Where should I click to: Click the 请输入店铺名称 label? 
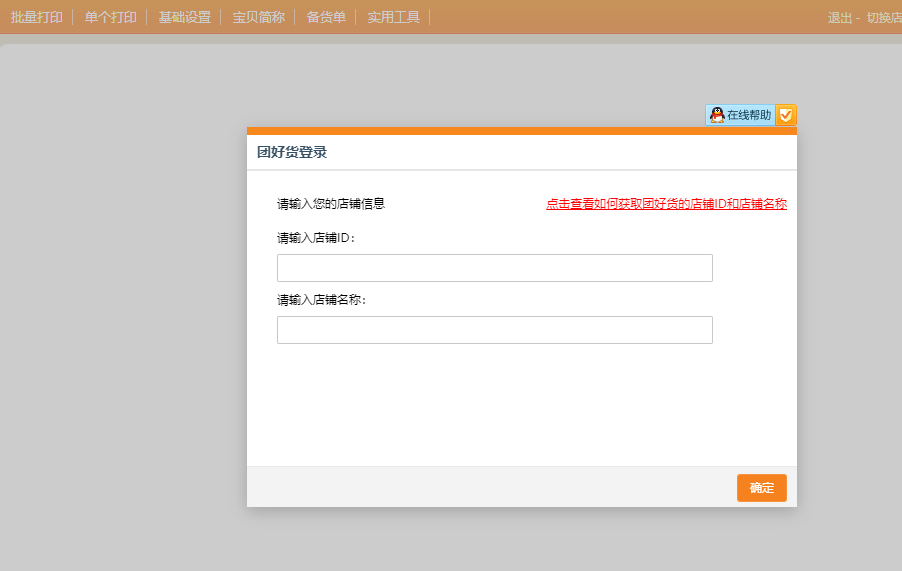pyautogui.click(x=322, y=300)
